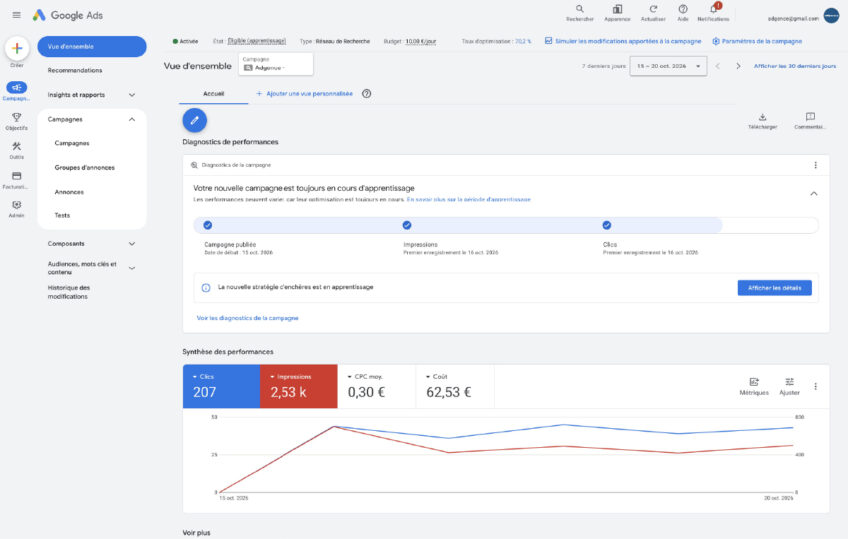Collapse the apprentissage diagnostics panel

click(814, 194)
